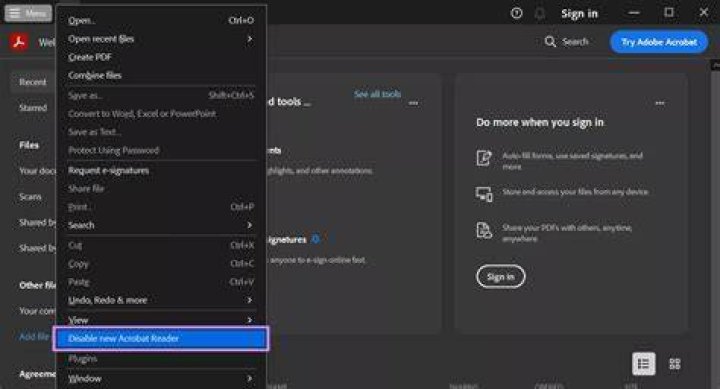This screenshot has height=389, width=720.
Task: Switch to grid view icon
Action: pyautogui.click(x=675, y=364)
